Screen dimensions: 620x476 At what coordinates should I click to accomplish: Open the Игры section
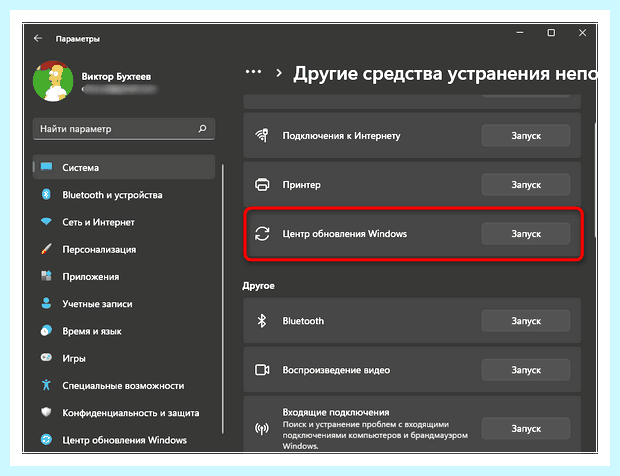[x=124, y=358]
